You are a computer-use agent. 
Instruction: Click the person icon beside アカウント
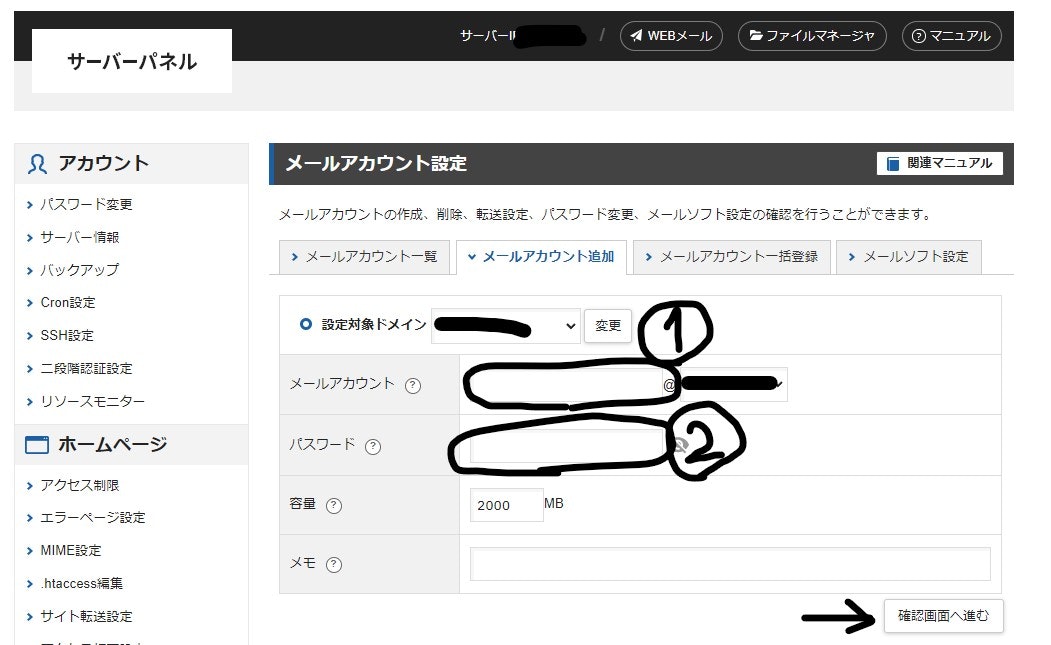(x=40, y=163)
